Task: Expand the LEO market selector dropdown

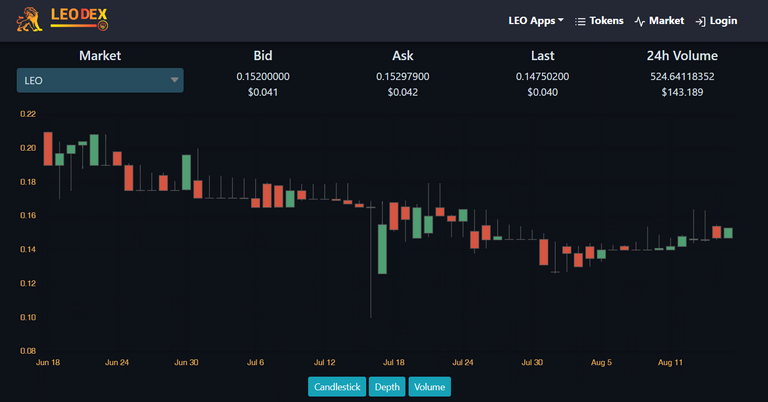Action: click(x=100, y=80)
